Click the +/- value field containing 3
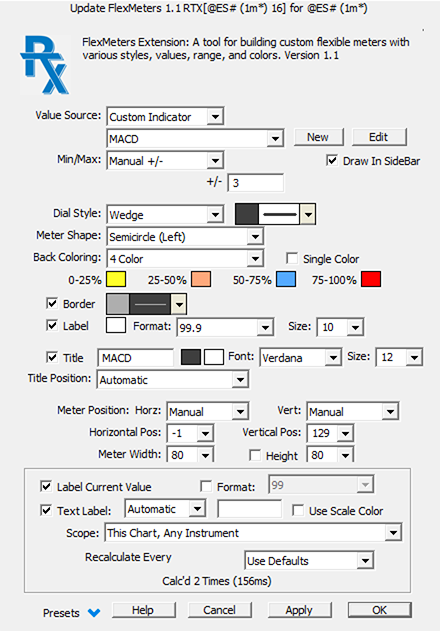 256,183
